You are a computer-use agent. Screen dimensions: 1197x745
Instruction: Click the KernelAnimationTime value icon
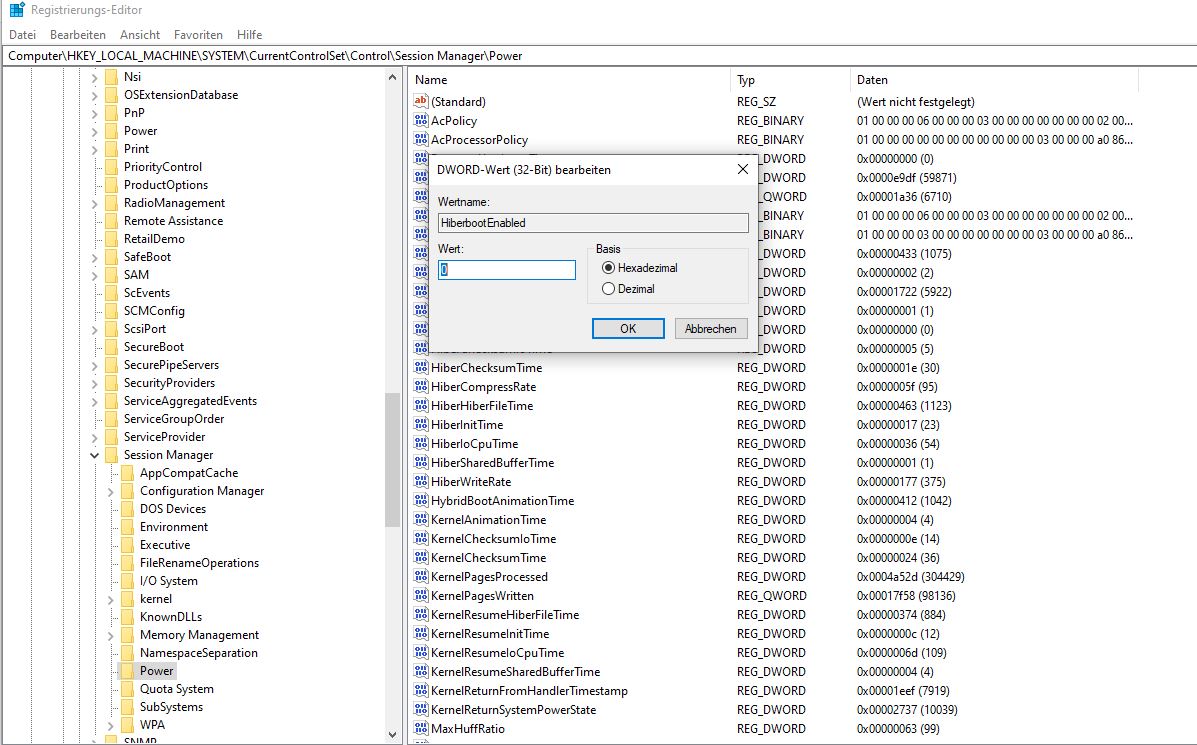[x=421, y=519]
